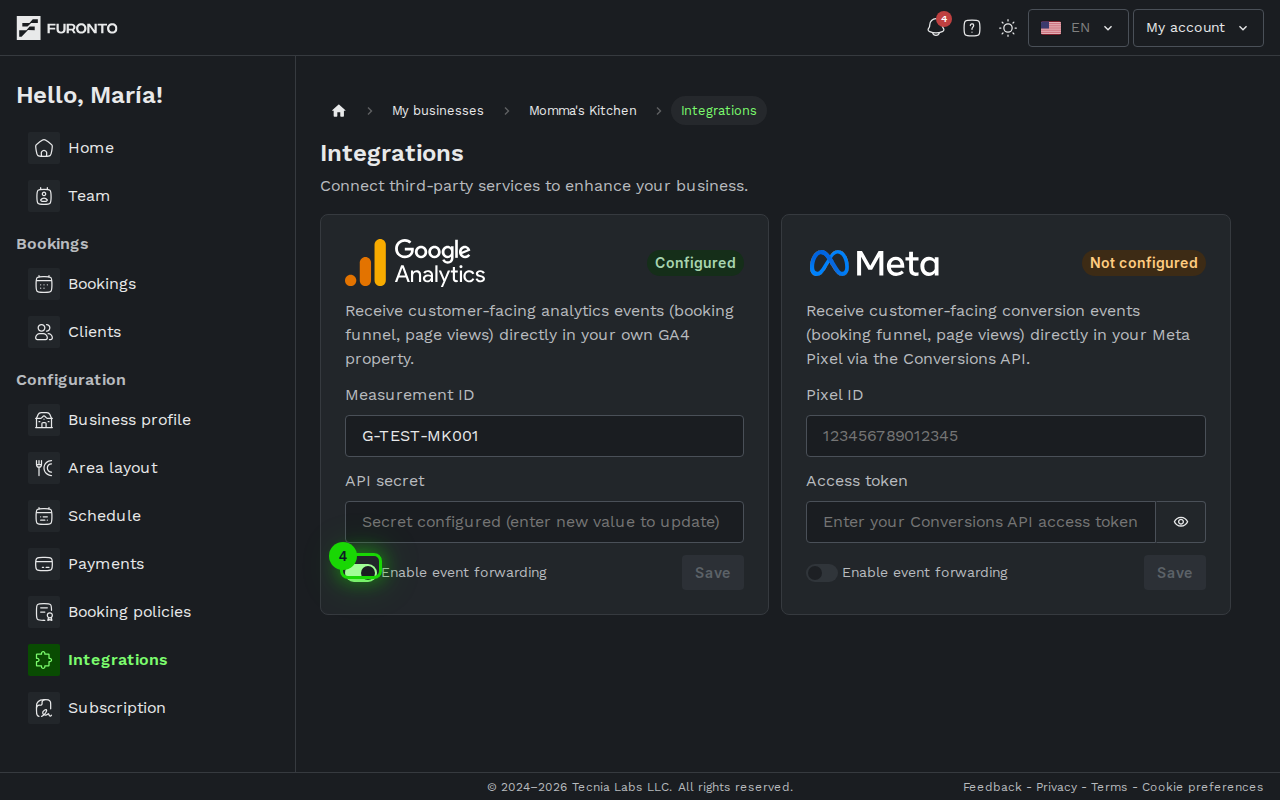
Task: Focus the Meta Access token field
Action: pyautogui.click(x=981, y=522)
